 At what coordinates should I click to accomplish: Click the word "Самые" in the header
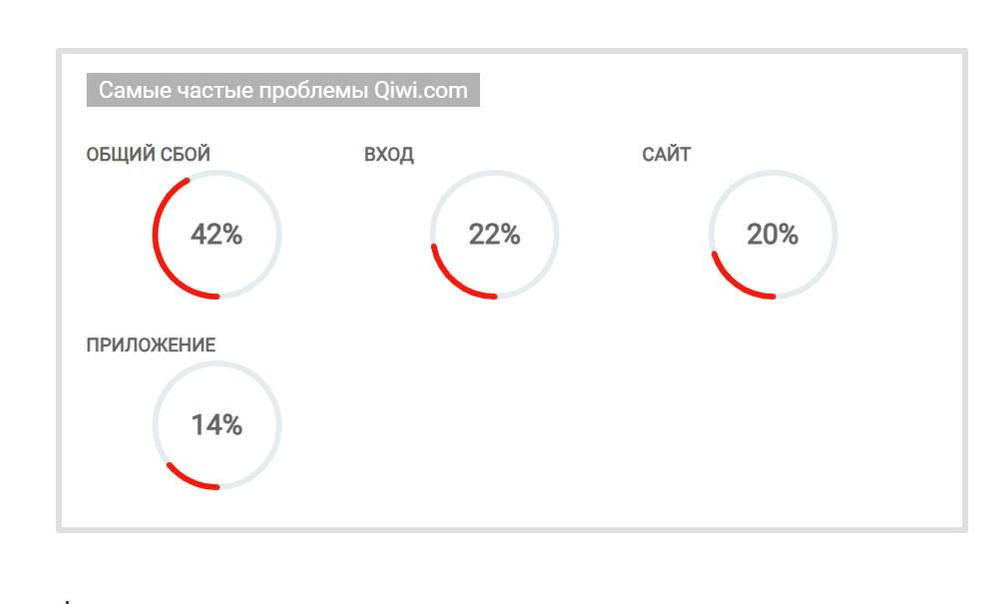[128, 91]
